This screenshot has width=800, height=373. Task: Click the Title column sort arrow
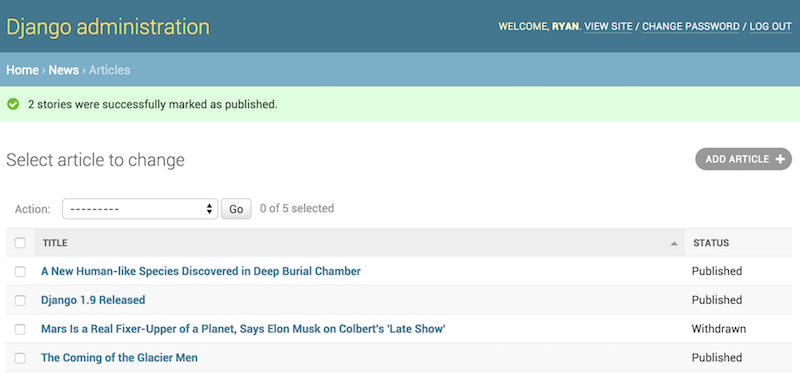674,244
